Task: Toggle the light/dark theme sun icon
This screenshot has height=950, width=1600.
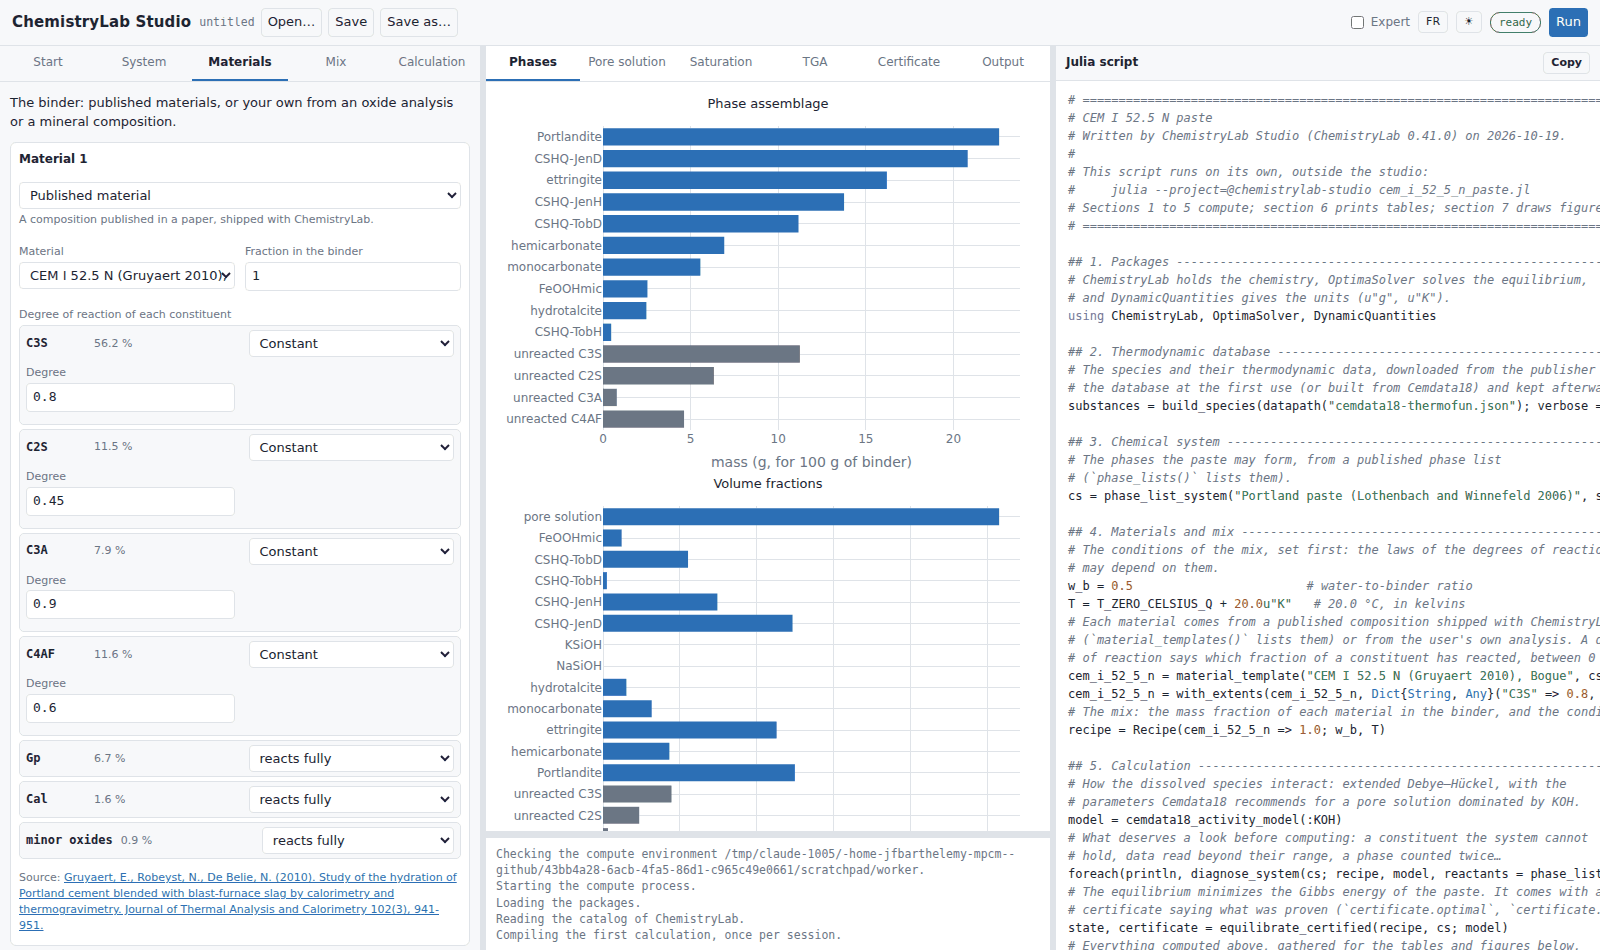Action: click(1468, 22)
